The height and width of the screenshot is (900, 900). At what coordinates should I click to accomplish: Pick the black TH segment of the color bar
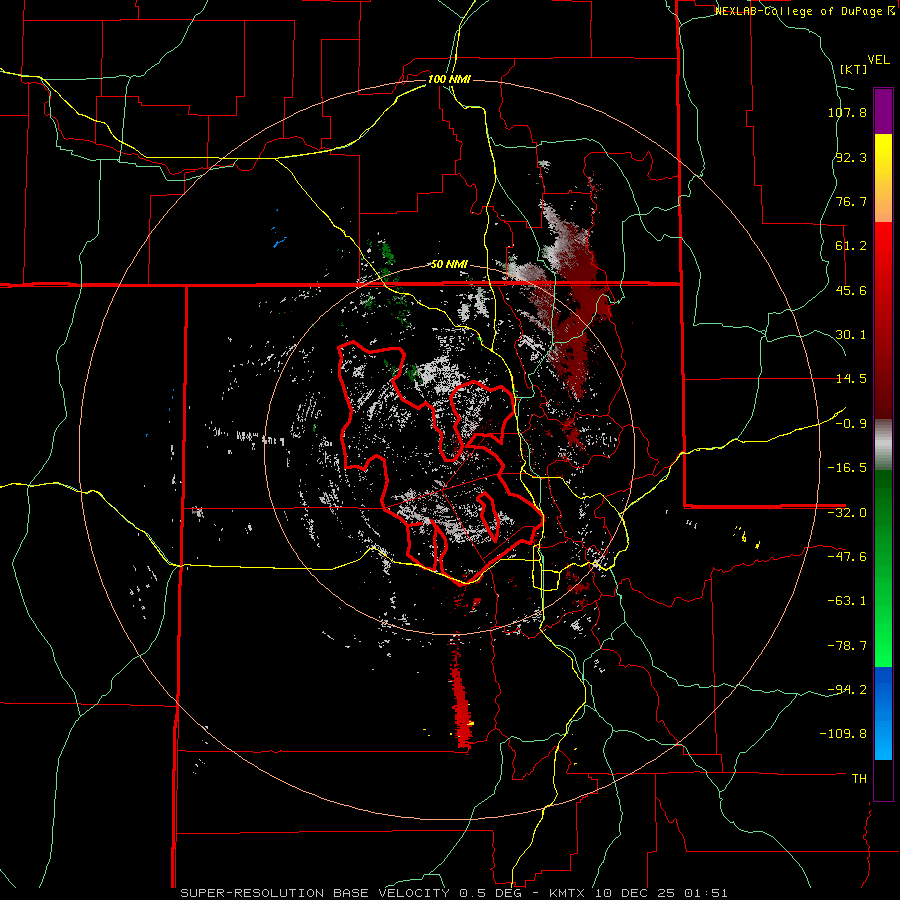(883, 780)
